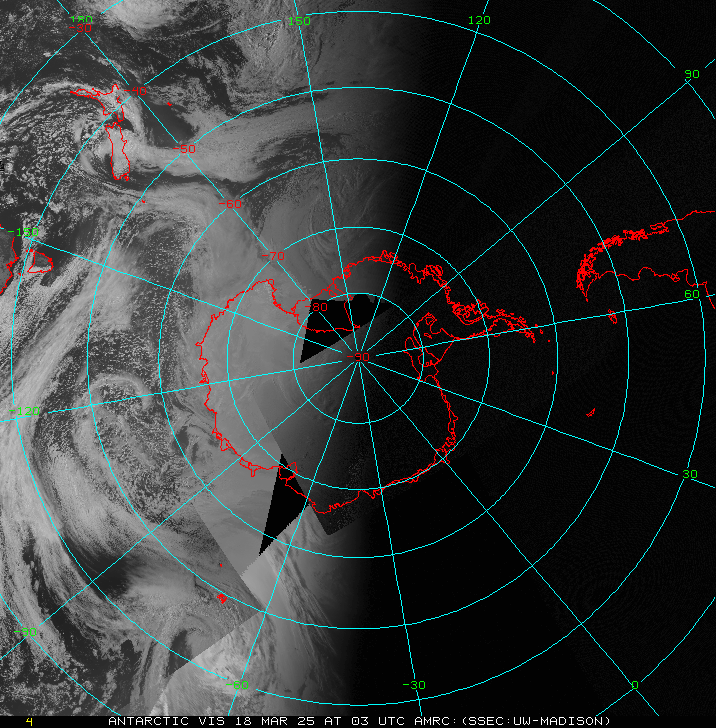Click the caption text 'ANTARCTIC VIS'

pyautogui.click(x=166, y=721)
